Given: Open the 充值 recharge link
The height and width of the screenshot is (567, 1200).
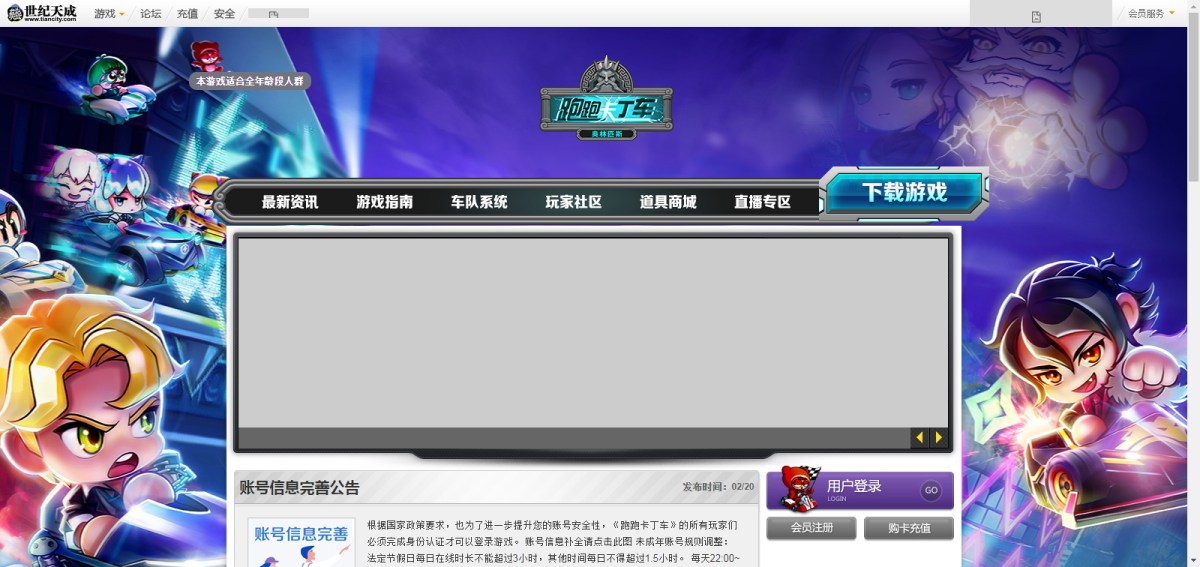Looking at the screenshot, I should [187, 14].
